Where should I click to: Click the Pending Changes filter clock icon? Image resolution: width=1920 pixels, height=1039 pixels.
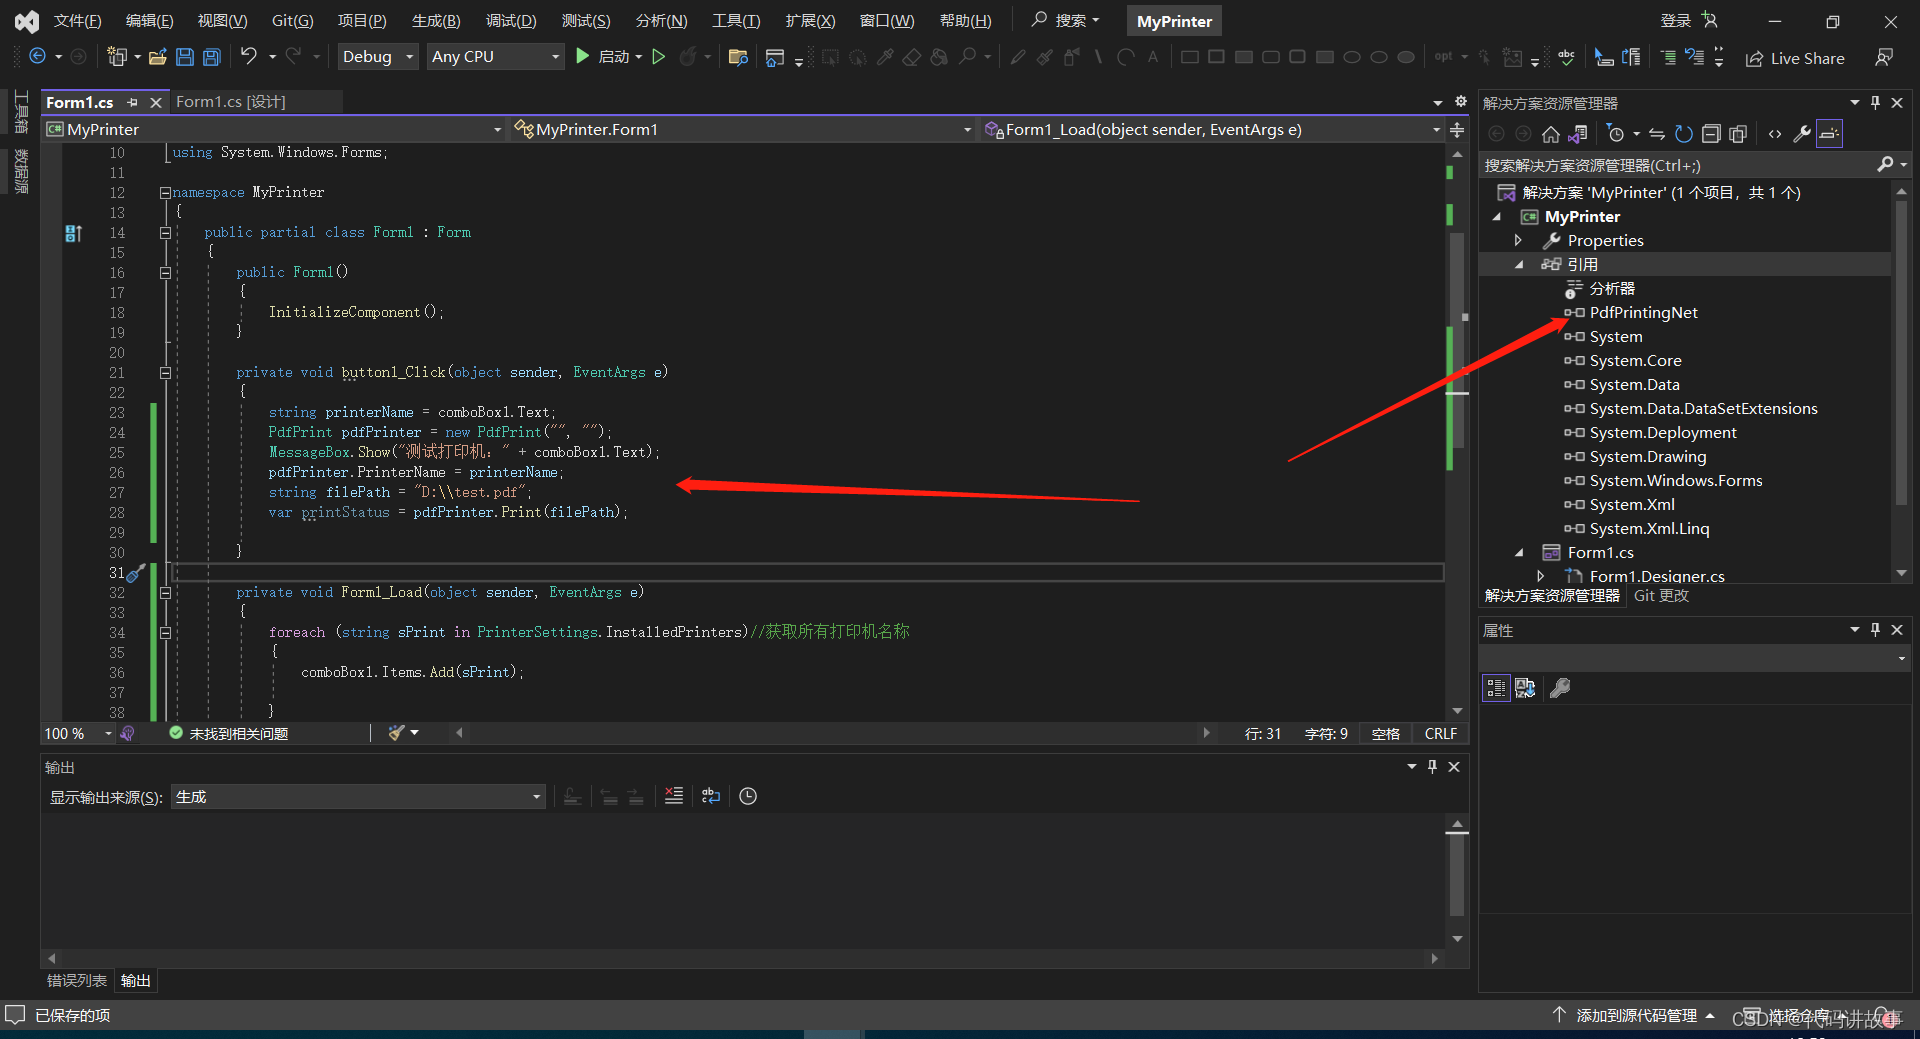[x=1616, y=134]
